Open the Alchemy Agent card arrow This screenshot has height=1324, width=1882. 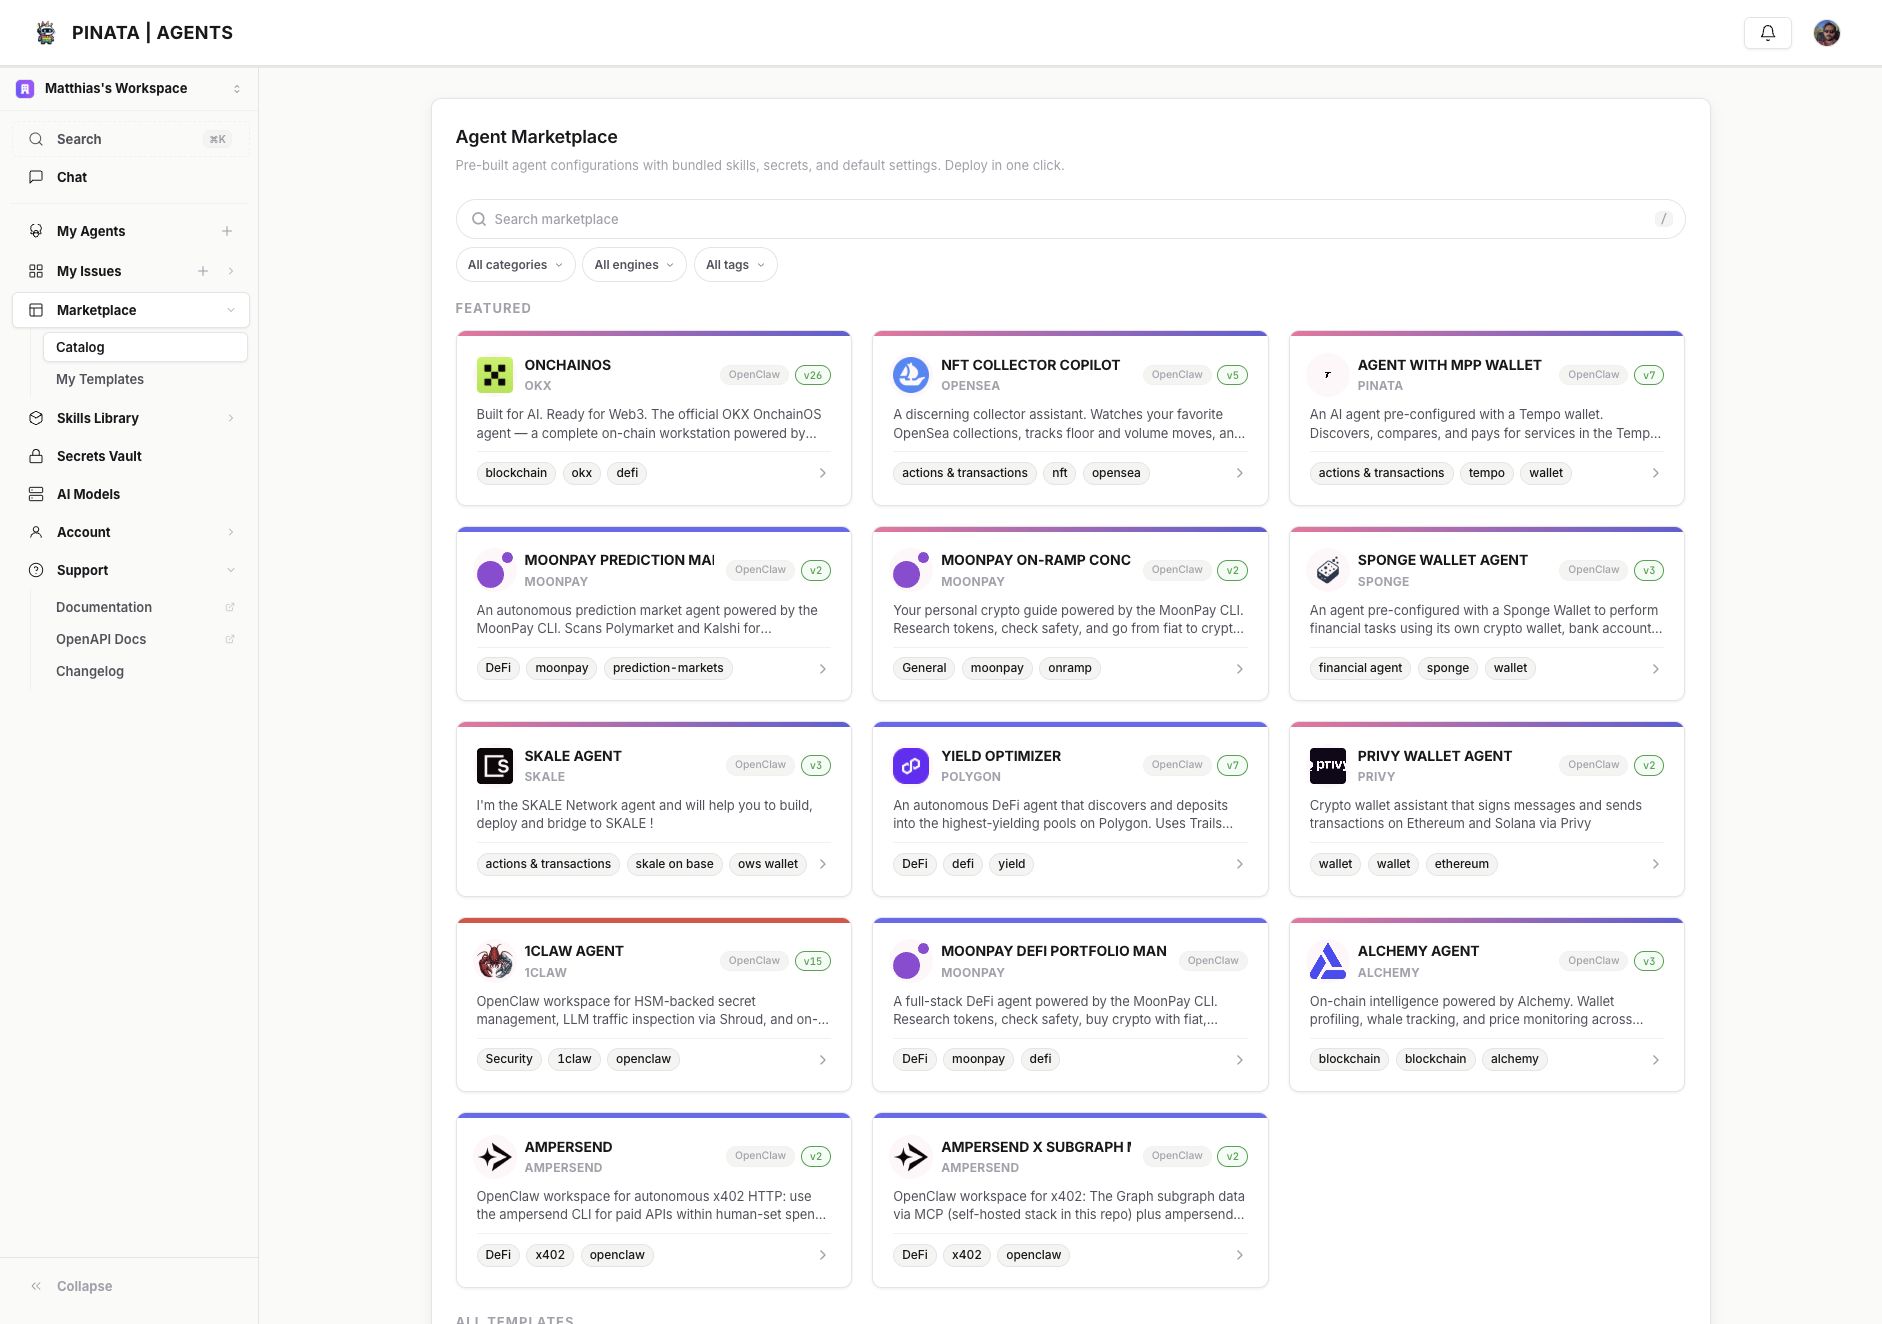(x=1656, y=1060)
